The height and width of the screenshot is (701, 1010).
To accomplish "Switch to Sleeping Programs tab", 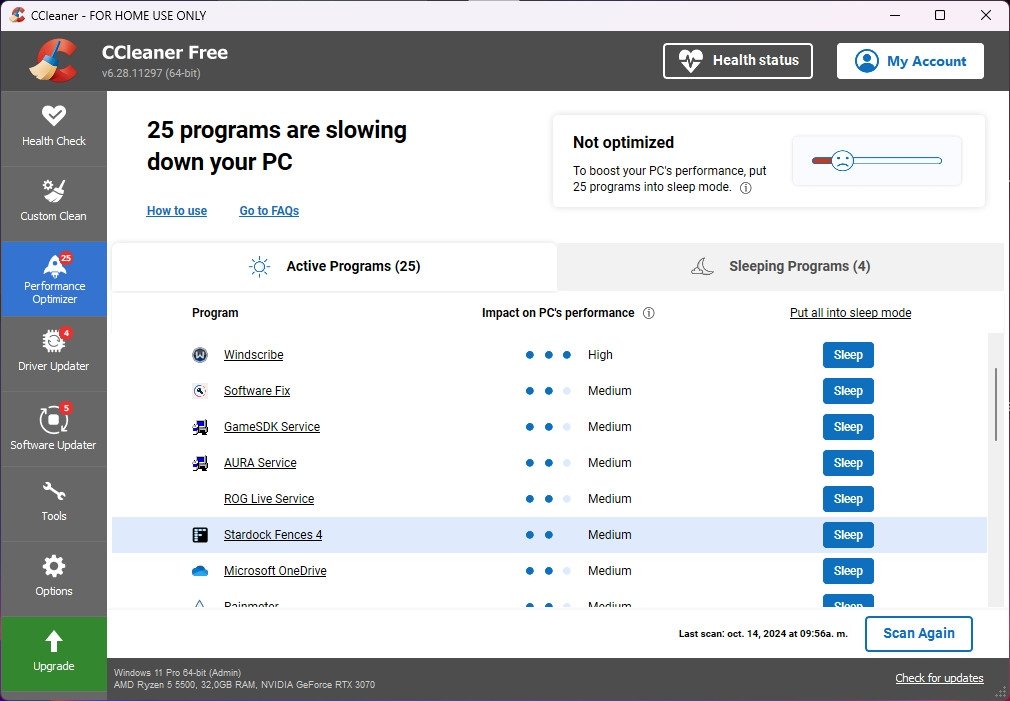I will coord(780,267).
